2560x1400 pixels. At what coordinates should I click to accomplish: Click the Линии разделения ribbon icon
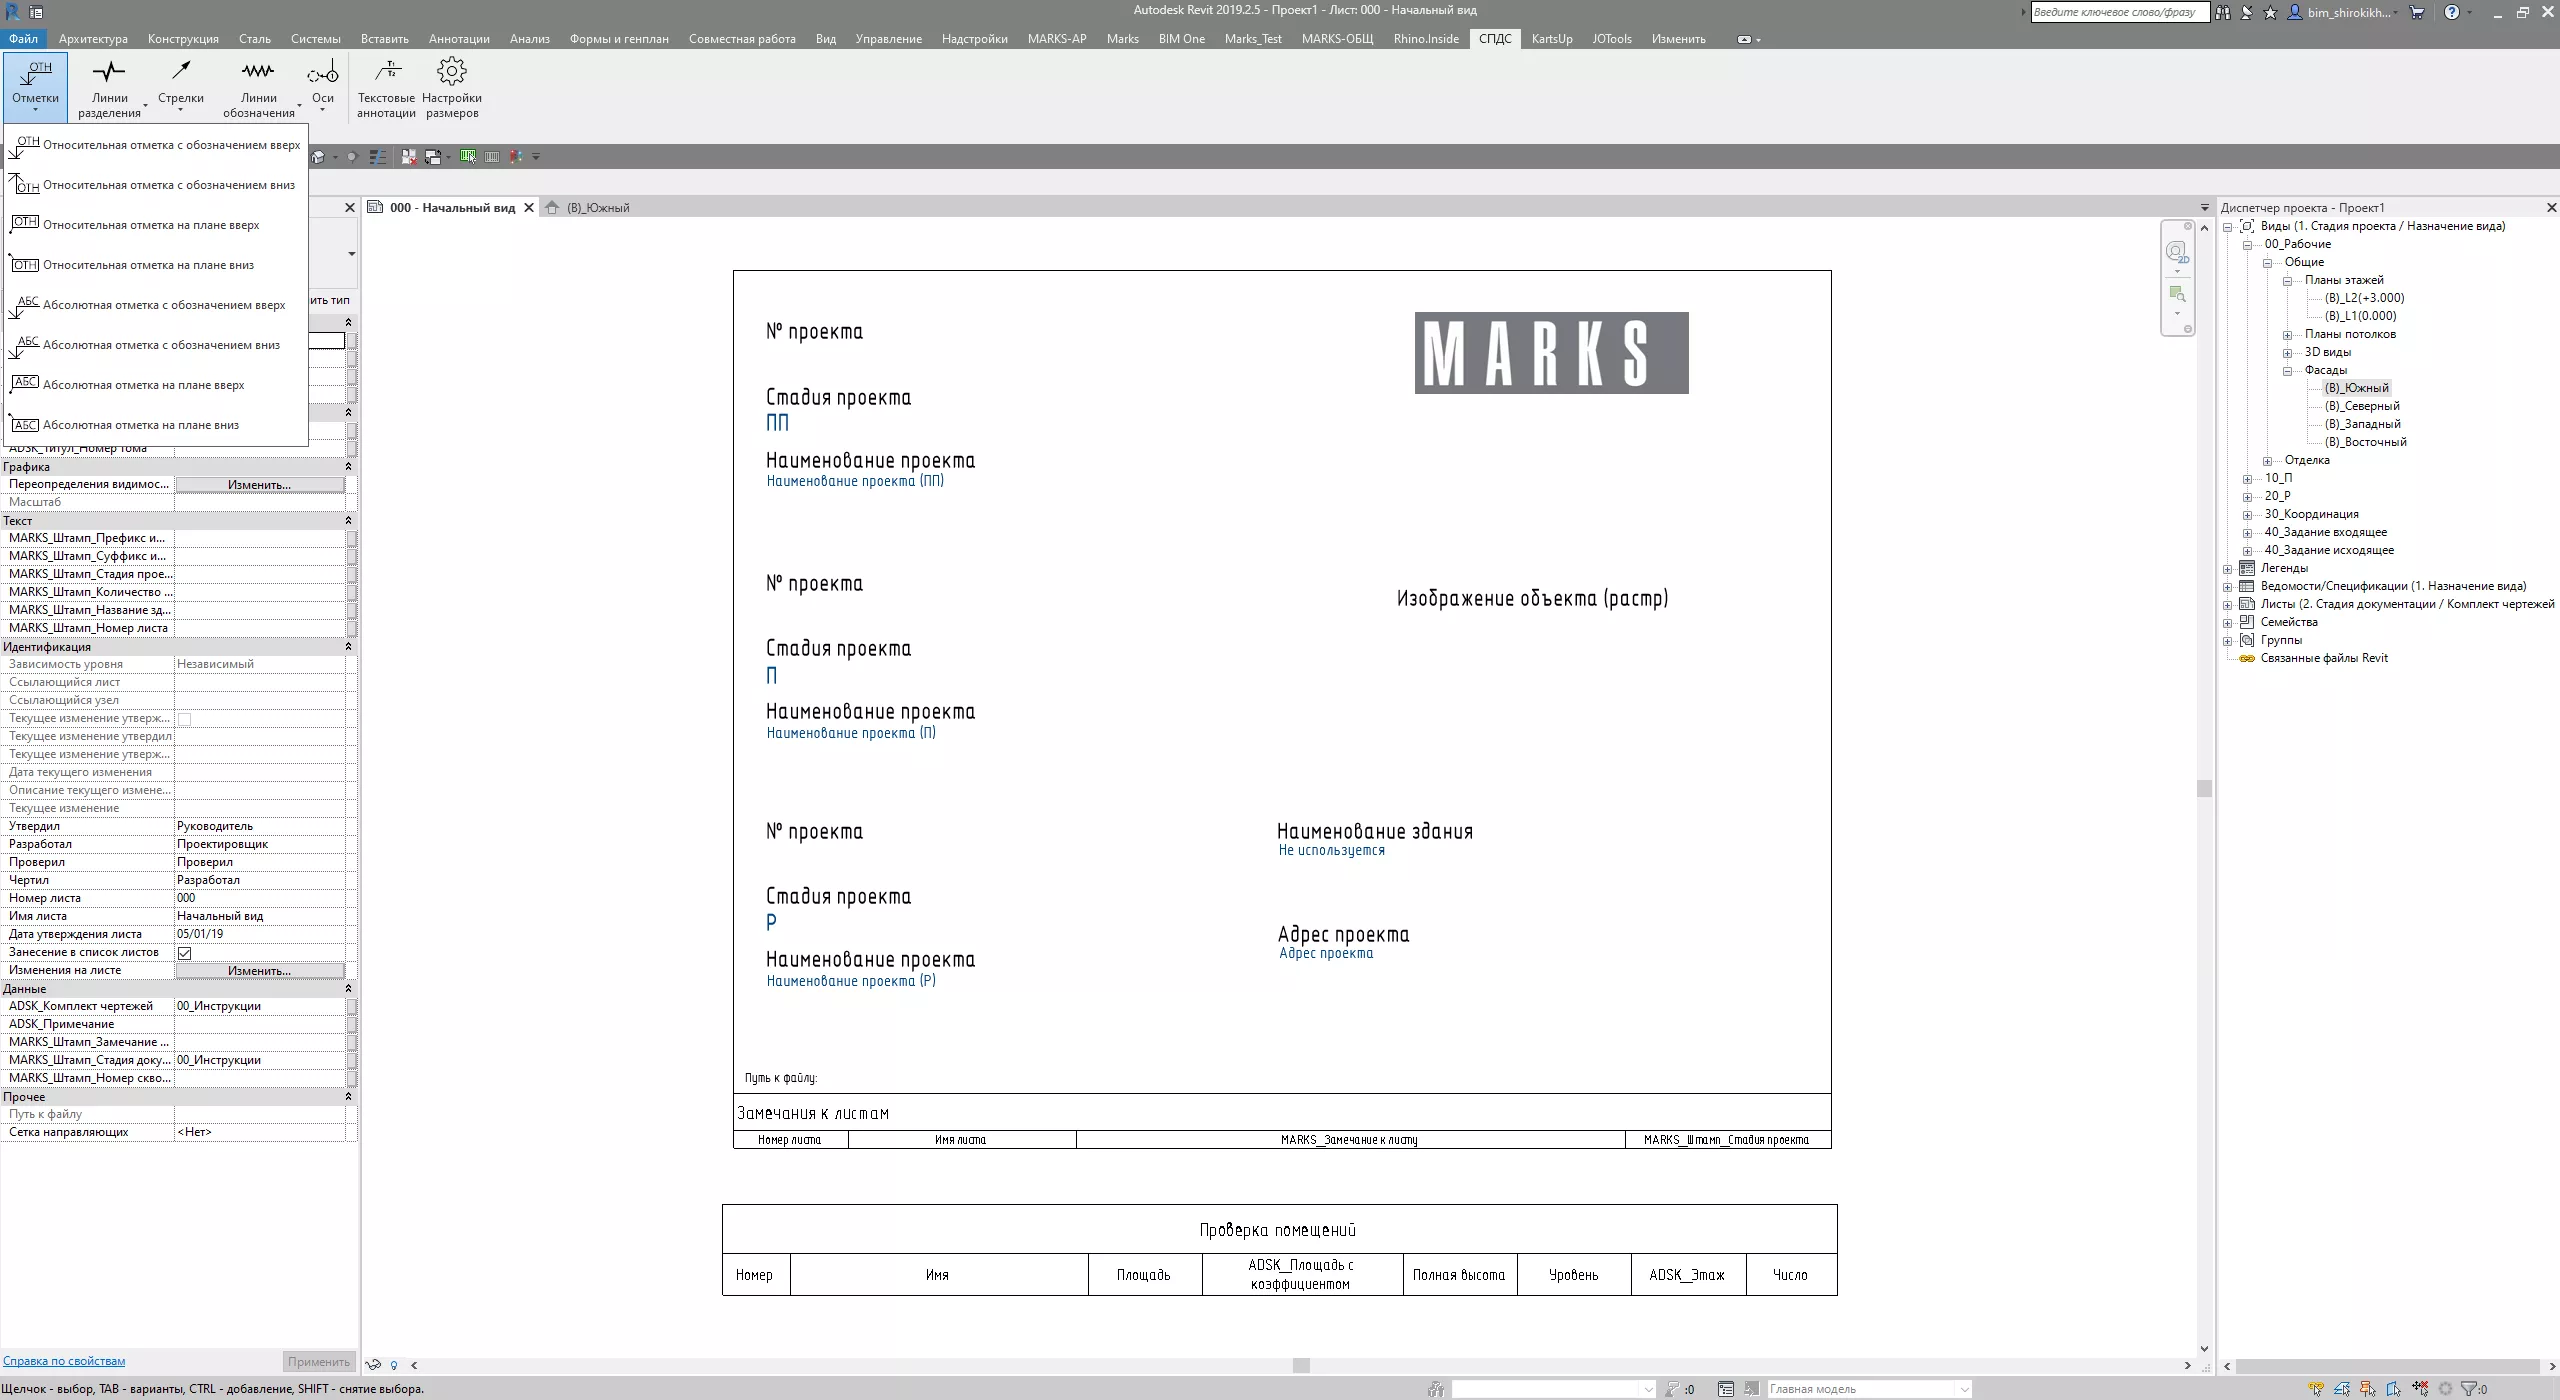click(x=109, y=72)
